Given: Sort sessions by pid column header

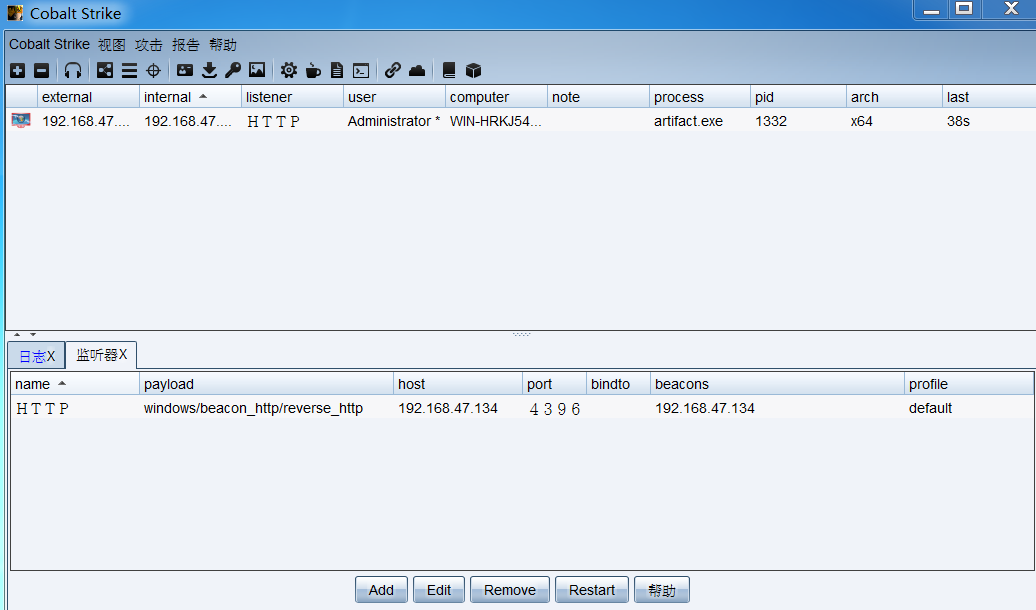Looking at the screenshot, I should (798, 97).
